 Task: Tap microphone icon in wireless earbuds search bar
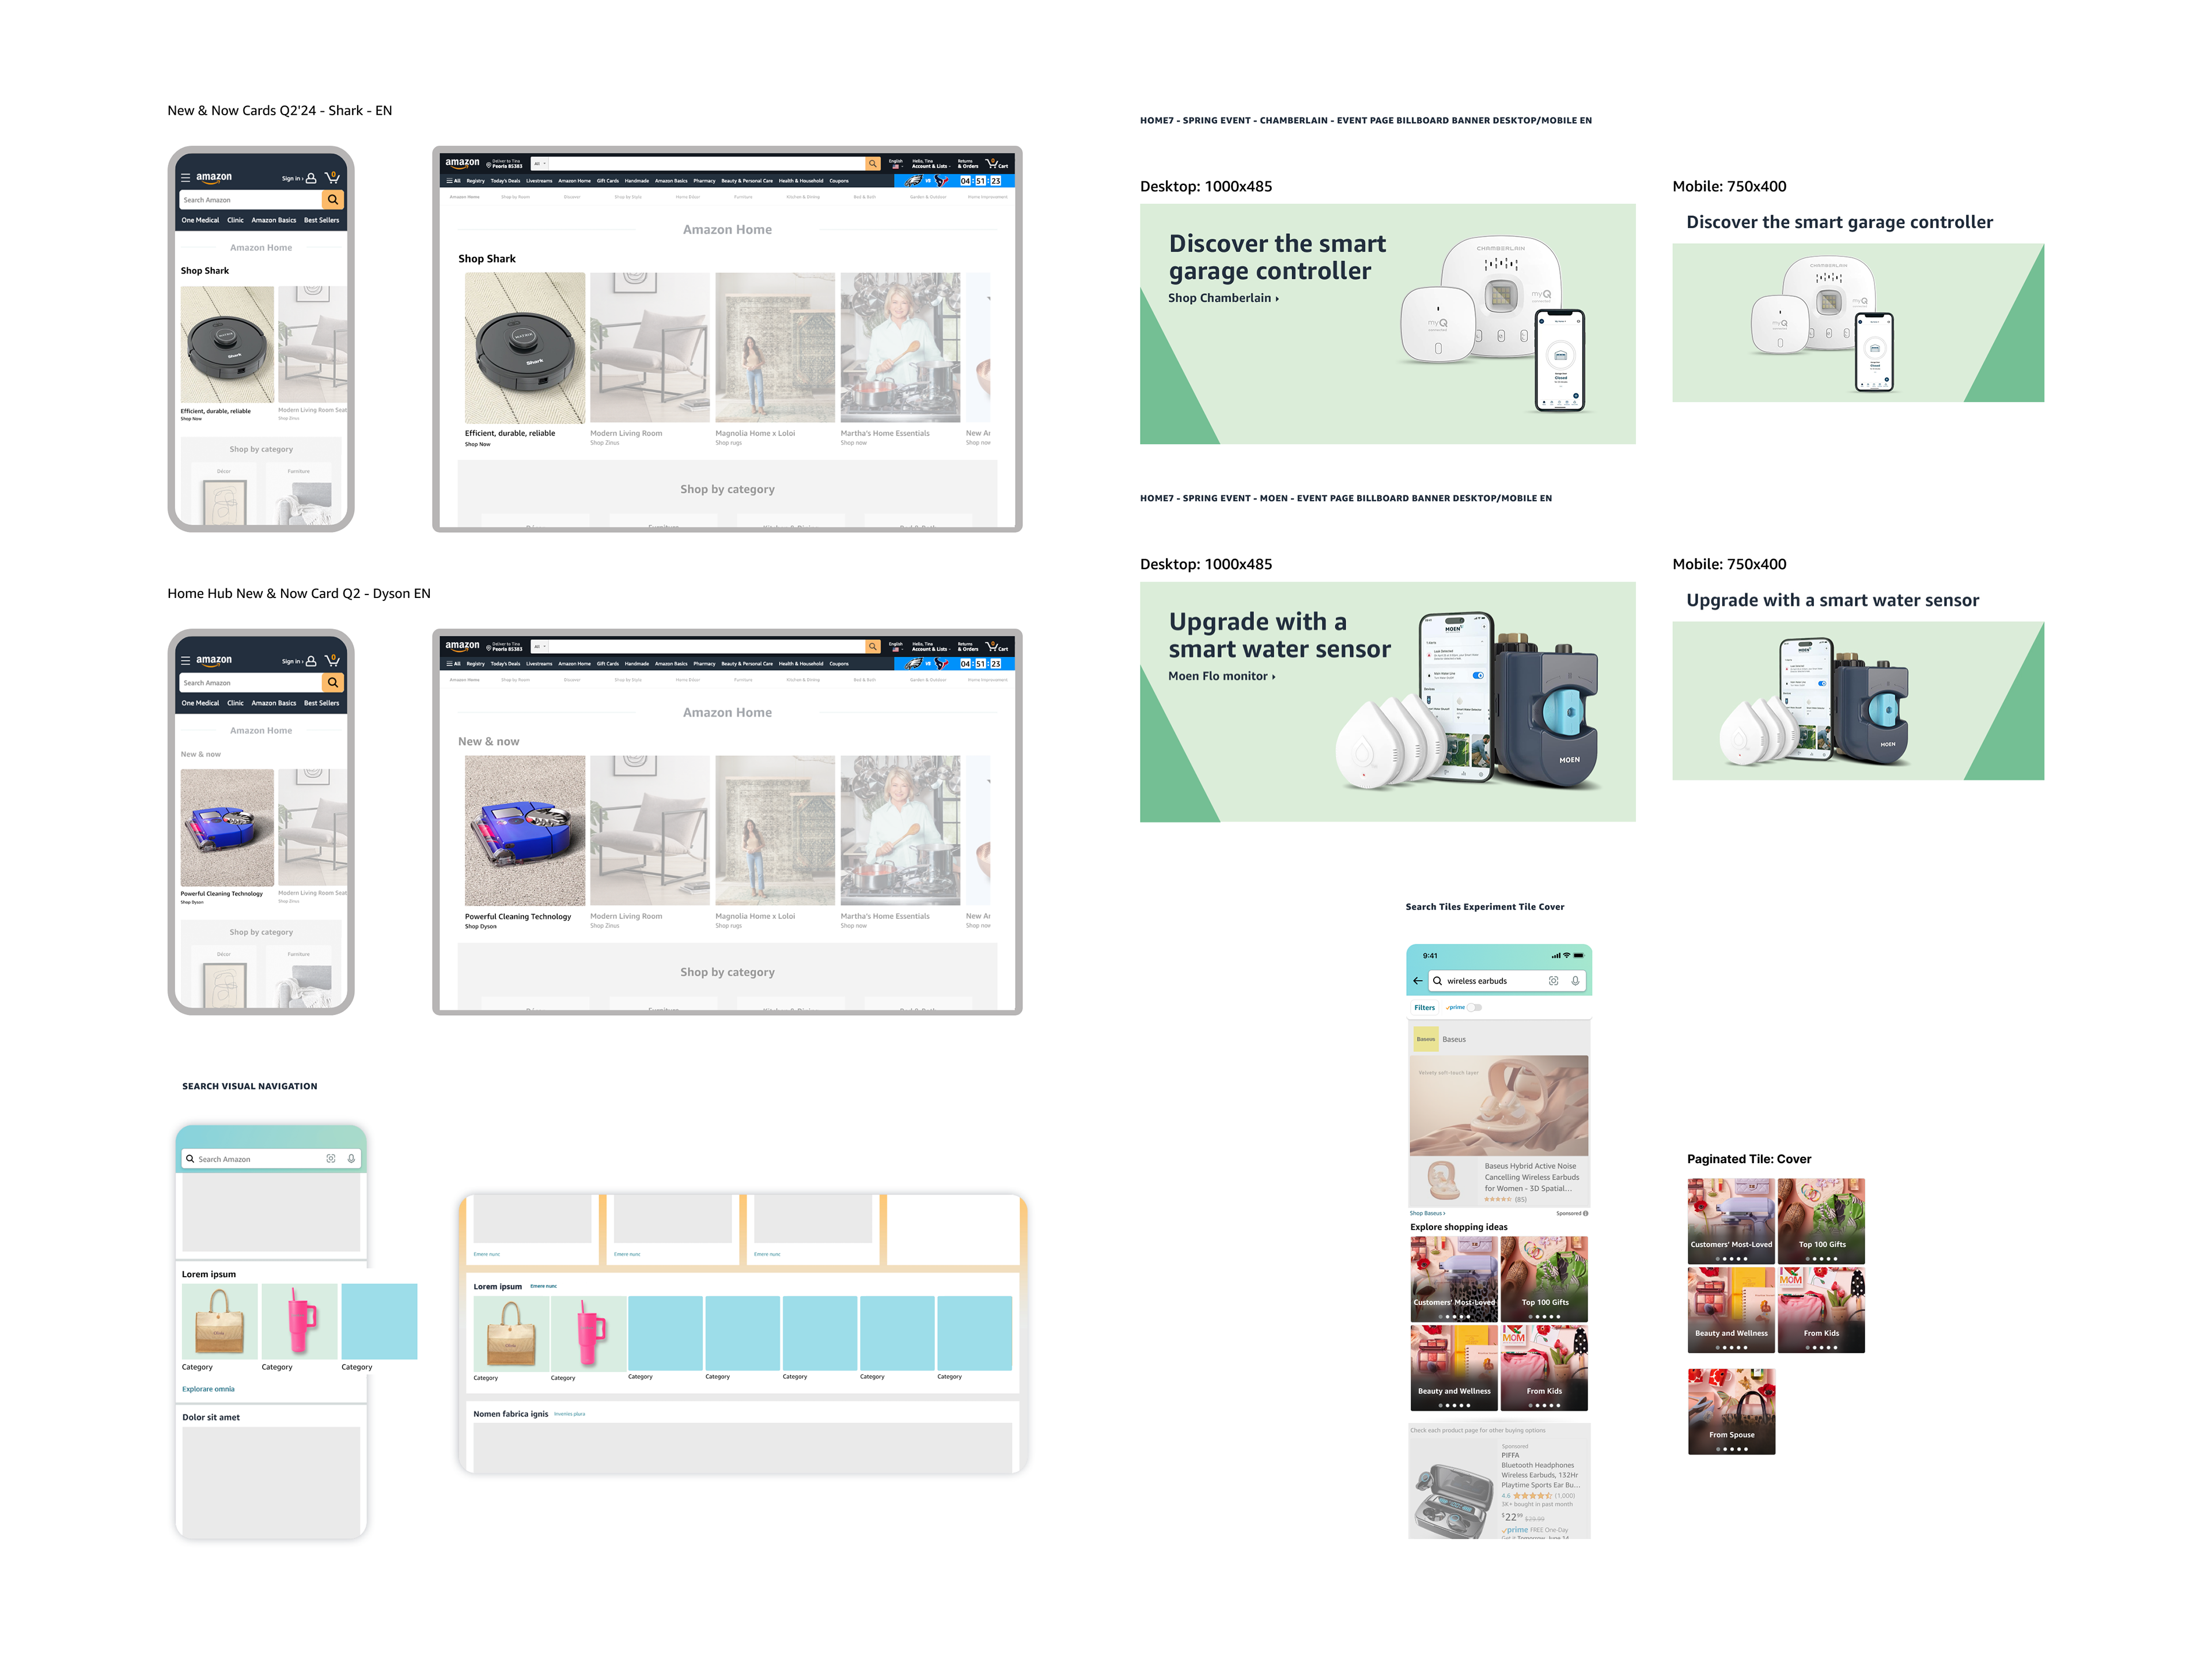(1575, 981)
